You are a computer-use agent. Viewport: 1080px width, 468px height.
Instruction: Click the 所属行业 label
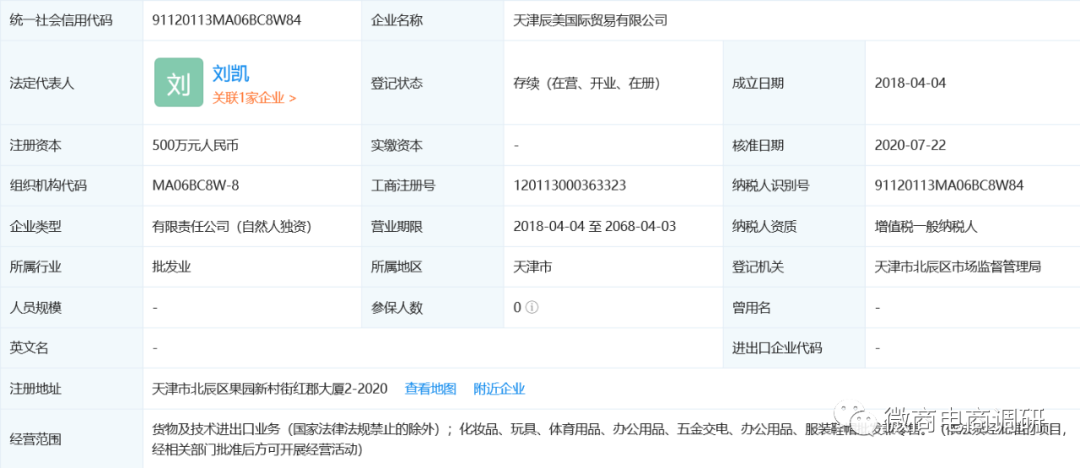[x=35, y=267]
